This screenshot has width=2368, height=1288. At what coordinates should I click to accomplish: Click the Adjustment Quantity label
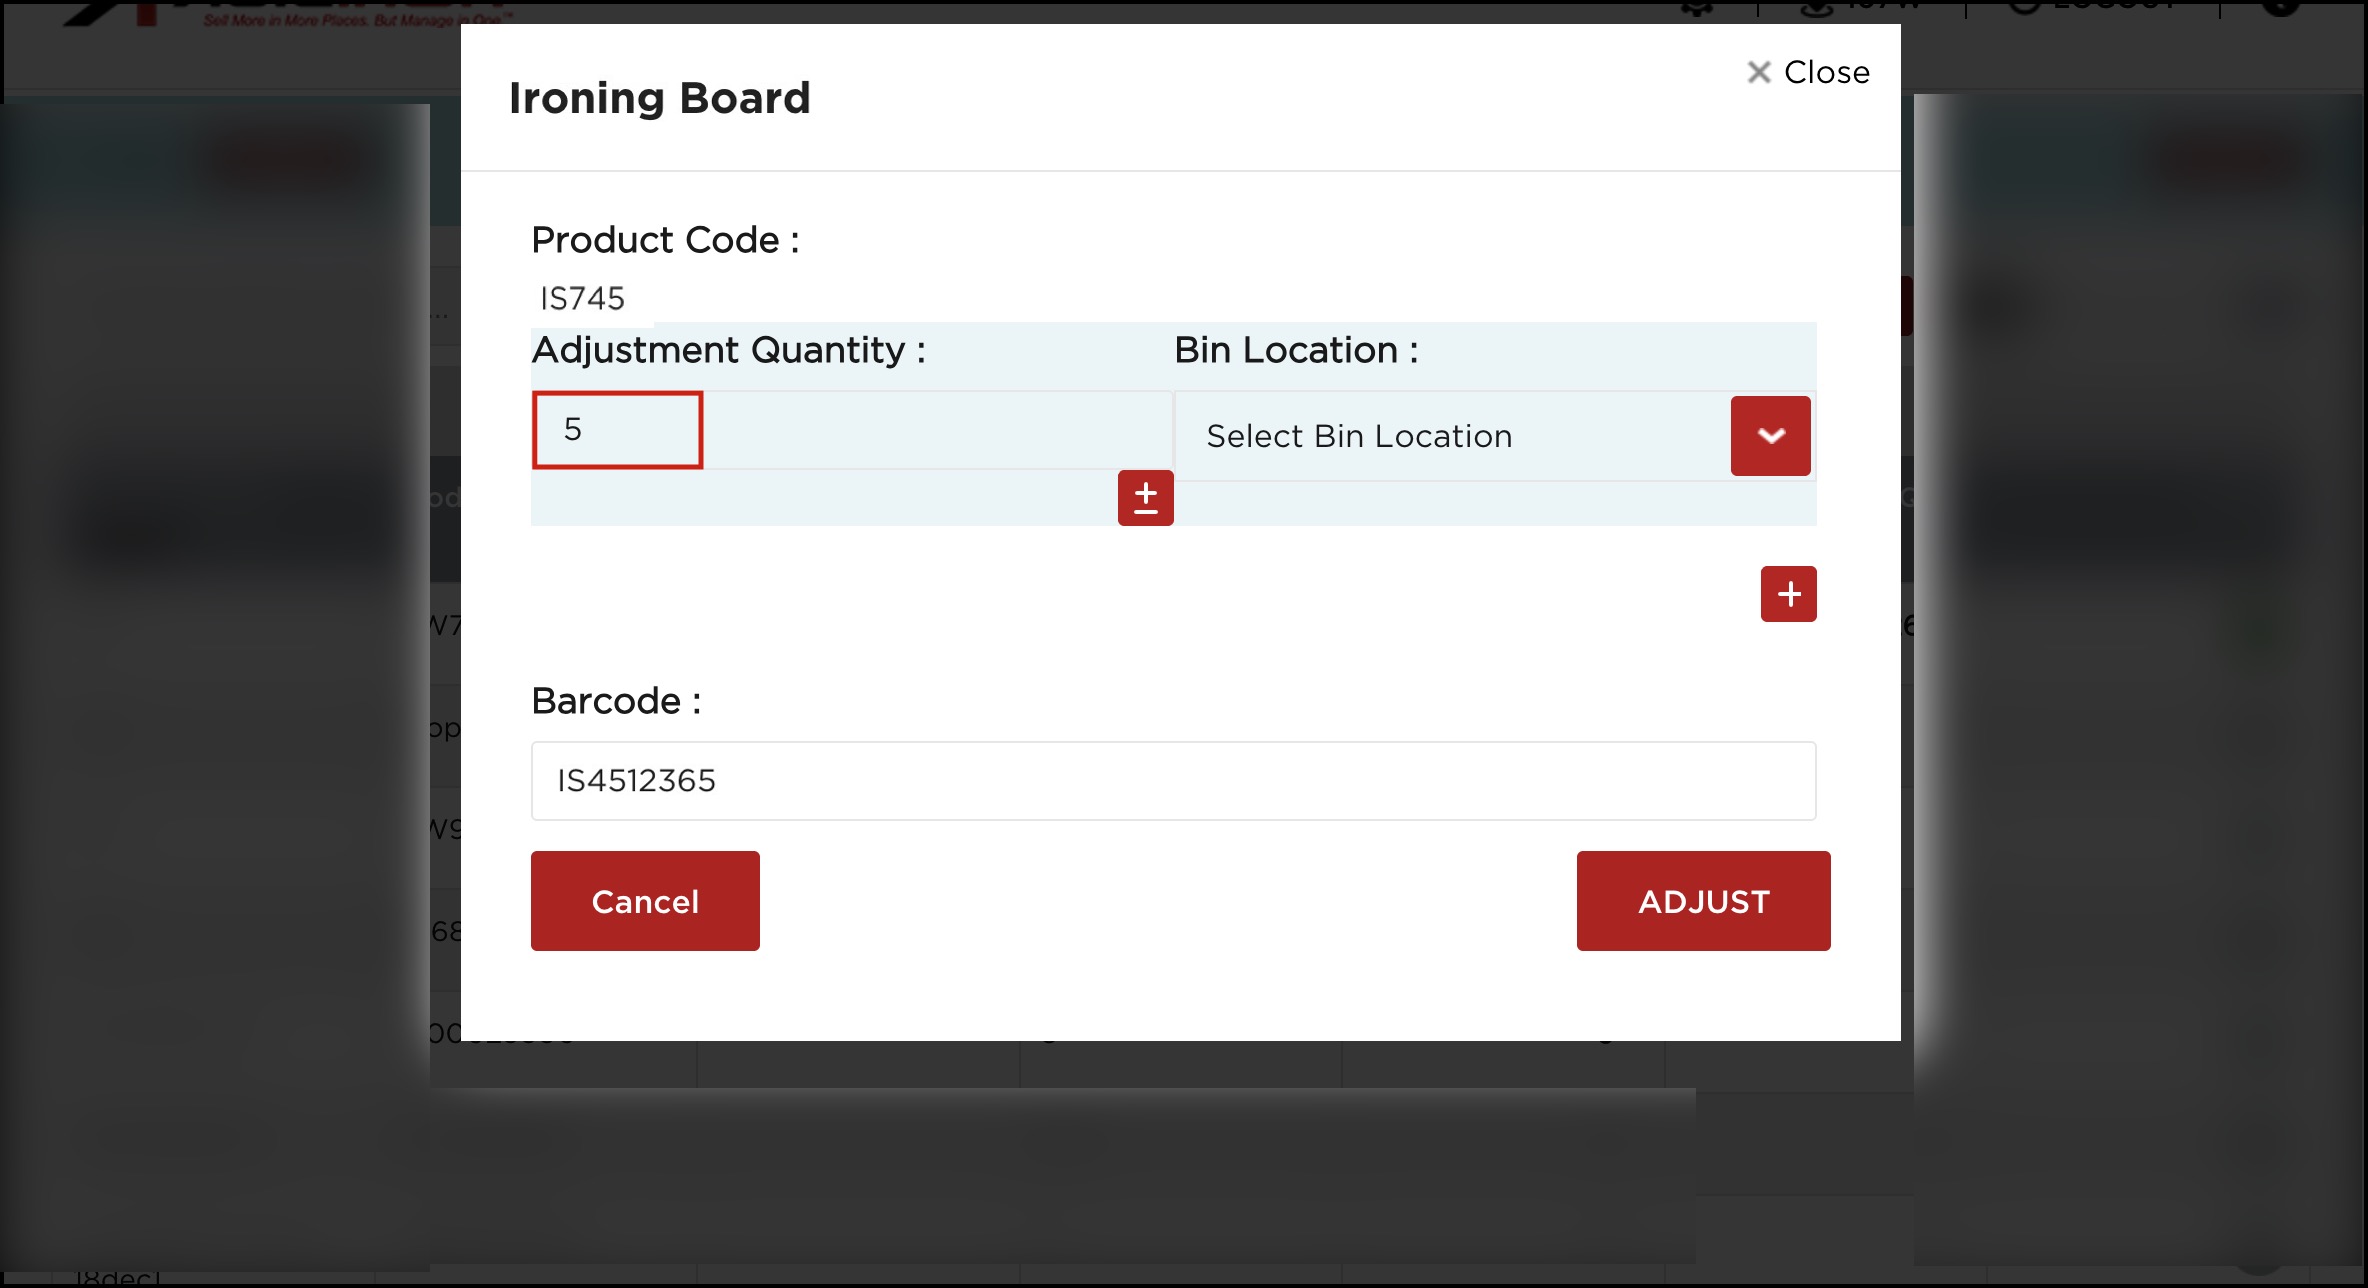click(728, 350)
